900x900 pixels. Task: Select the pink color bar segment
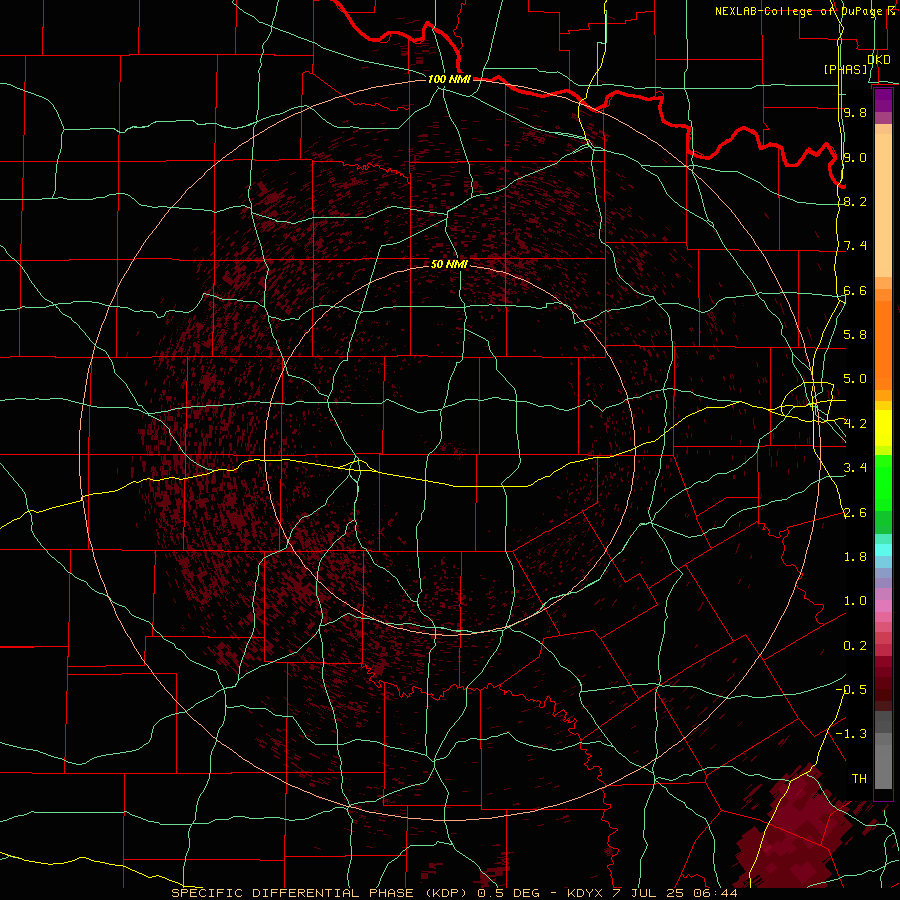coord(883,606)
